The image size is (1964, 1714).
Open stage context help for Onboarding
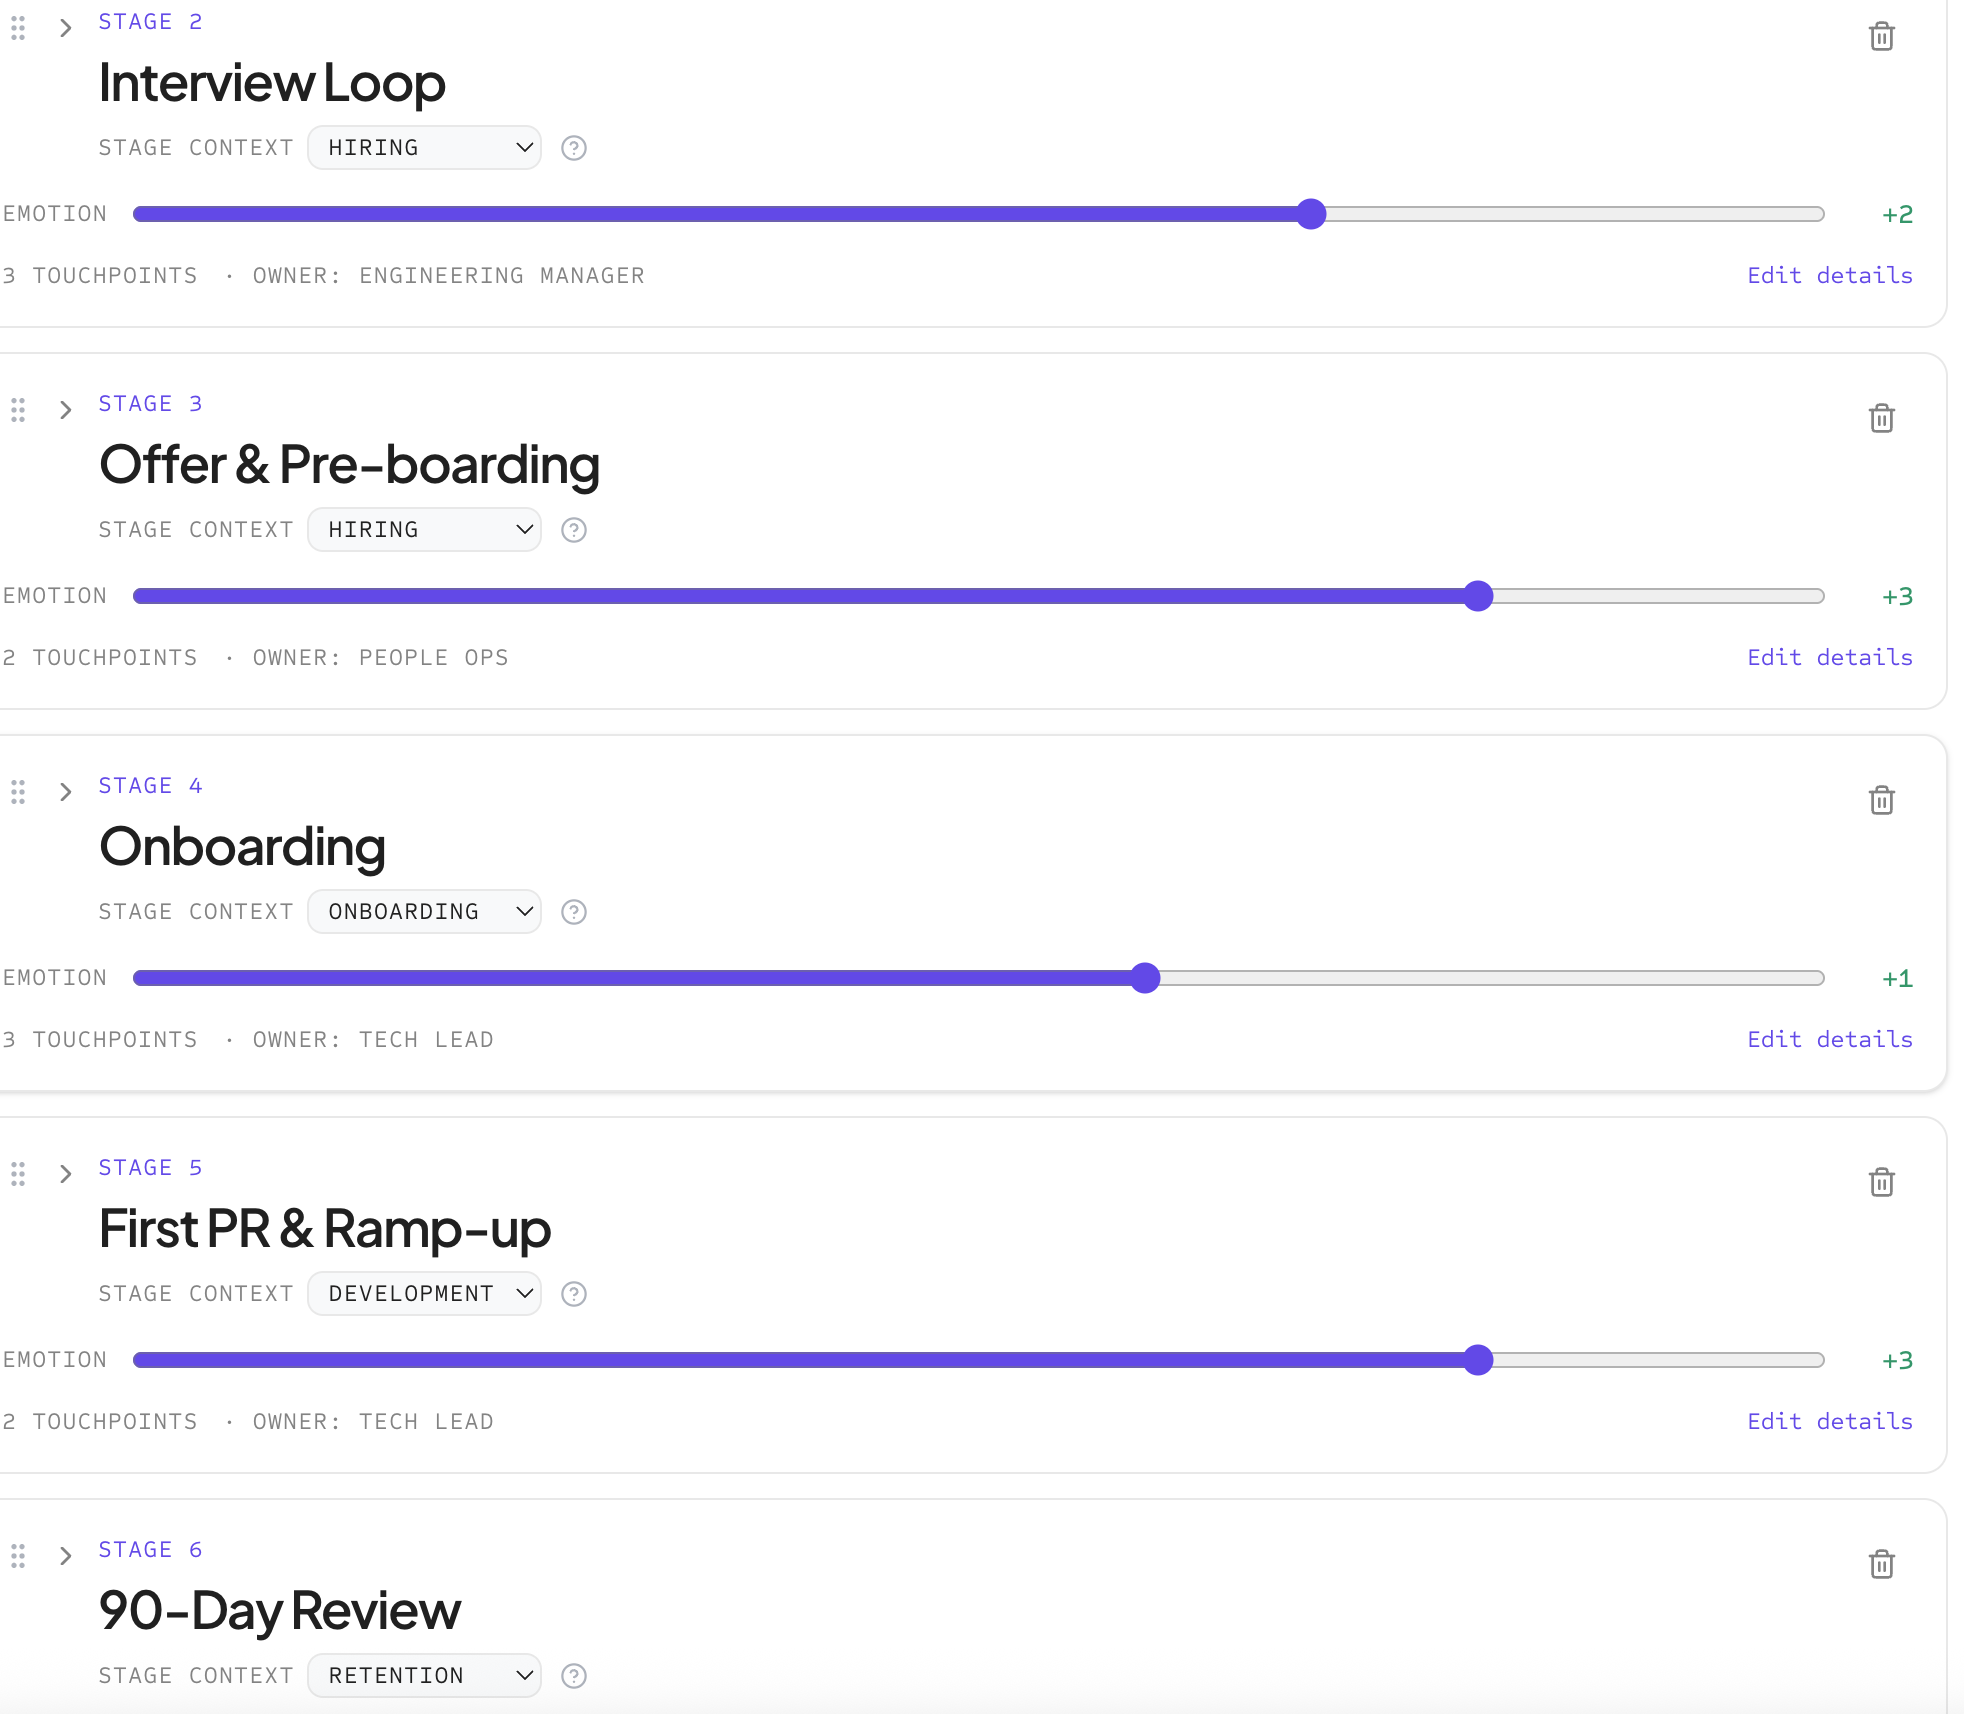tap(574, 912)
